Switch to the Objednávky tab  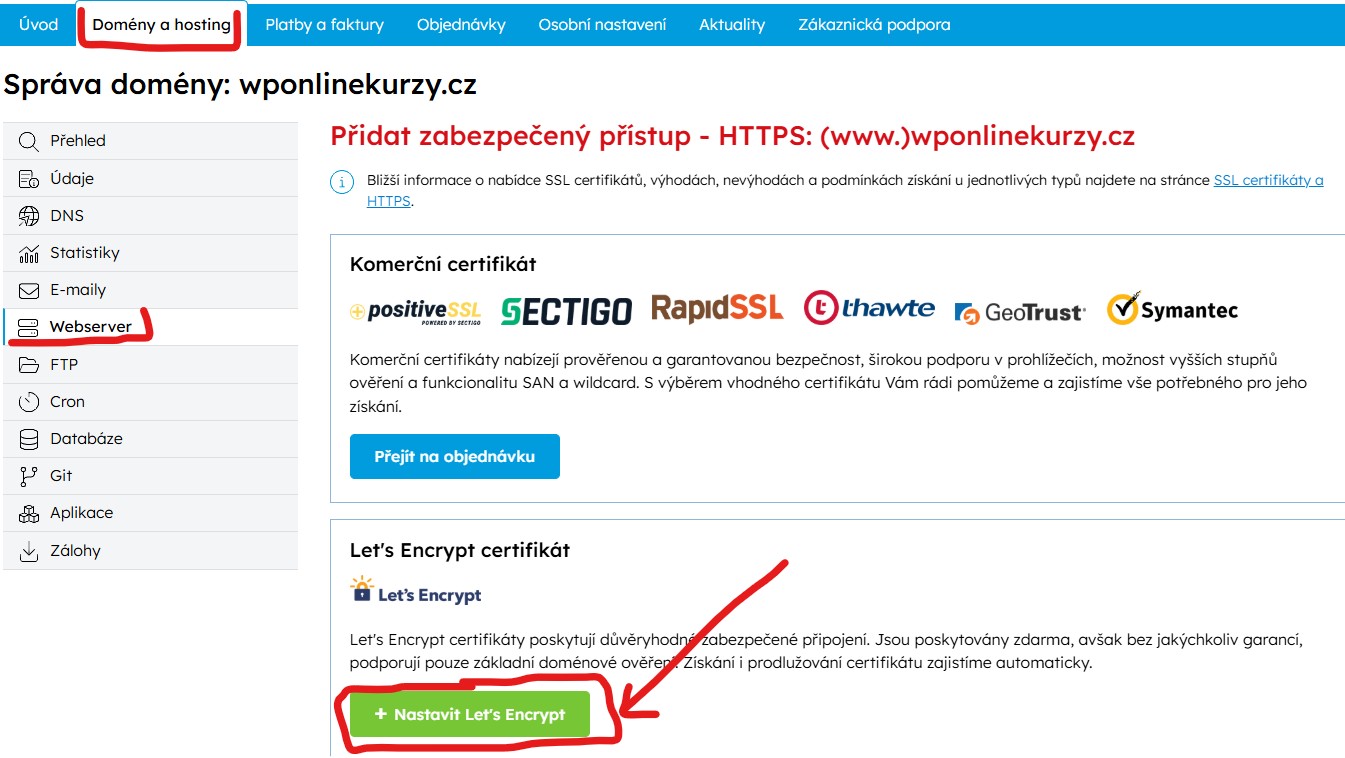[x=461, y=25]
